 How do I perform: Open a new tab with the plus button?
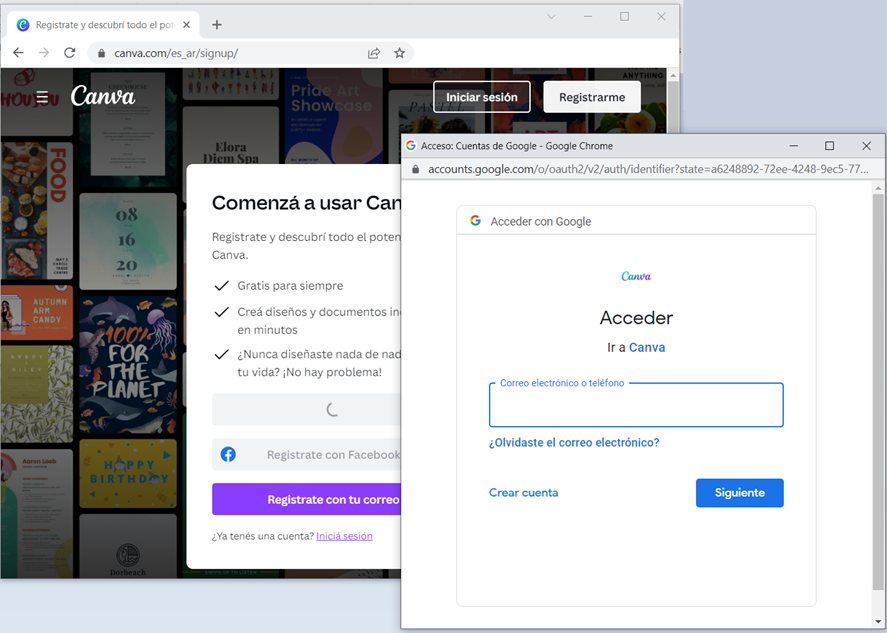(x=217, y=25)
